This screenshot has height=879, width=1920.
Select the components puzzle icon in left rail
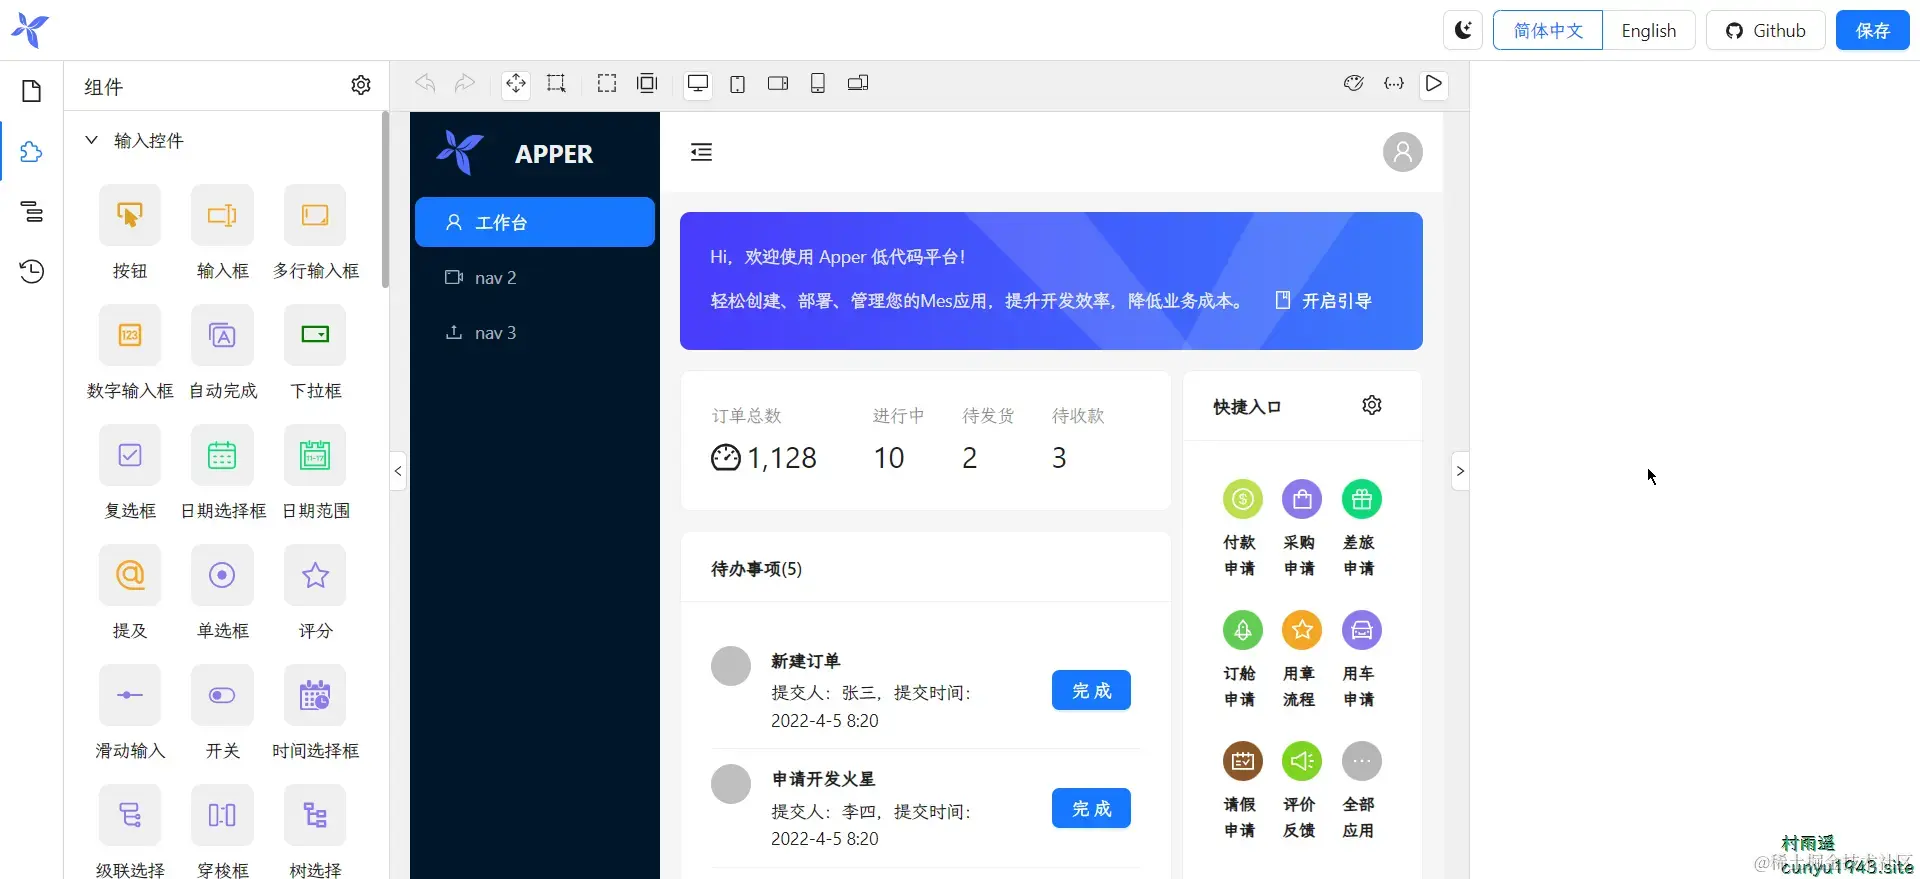click(x=32, y=151)
